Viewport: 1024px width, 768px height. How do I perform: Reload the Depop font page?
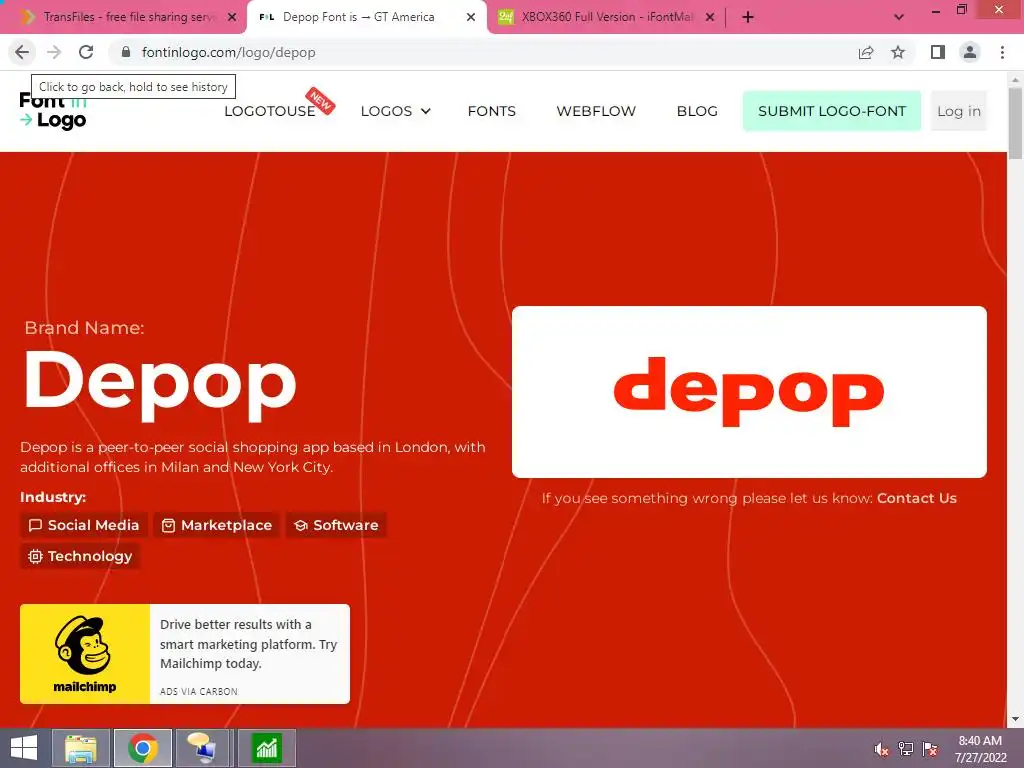pos(86,52)
